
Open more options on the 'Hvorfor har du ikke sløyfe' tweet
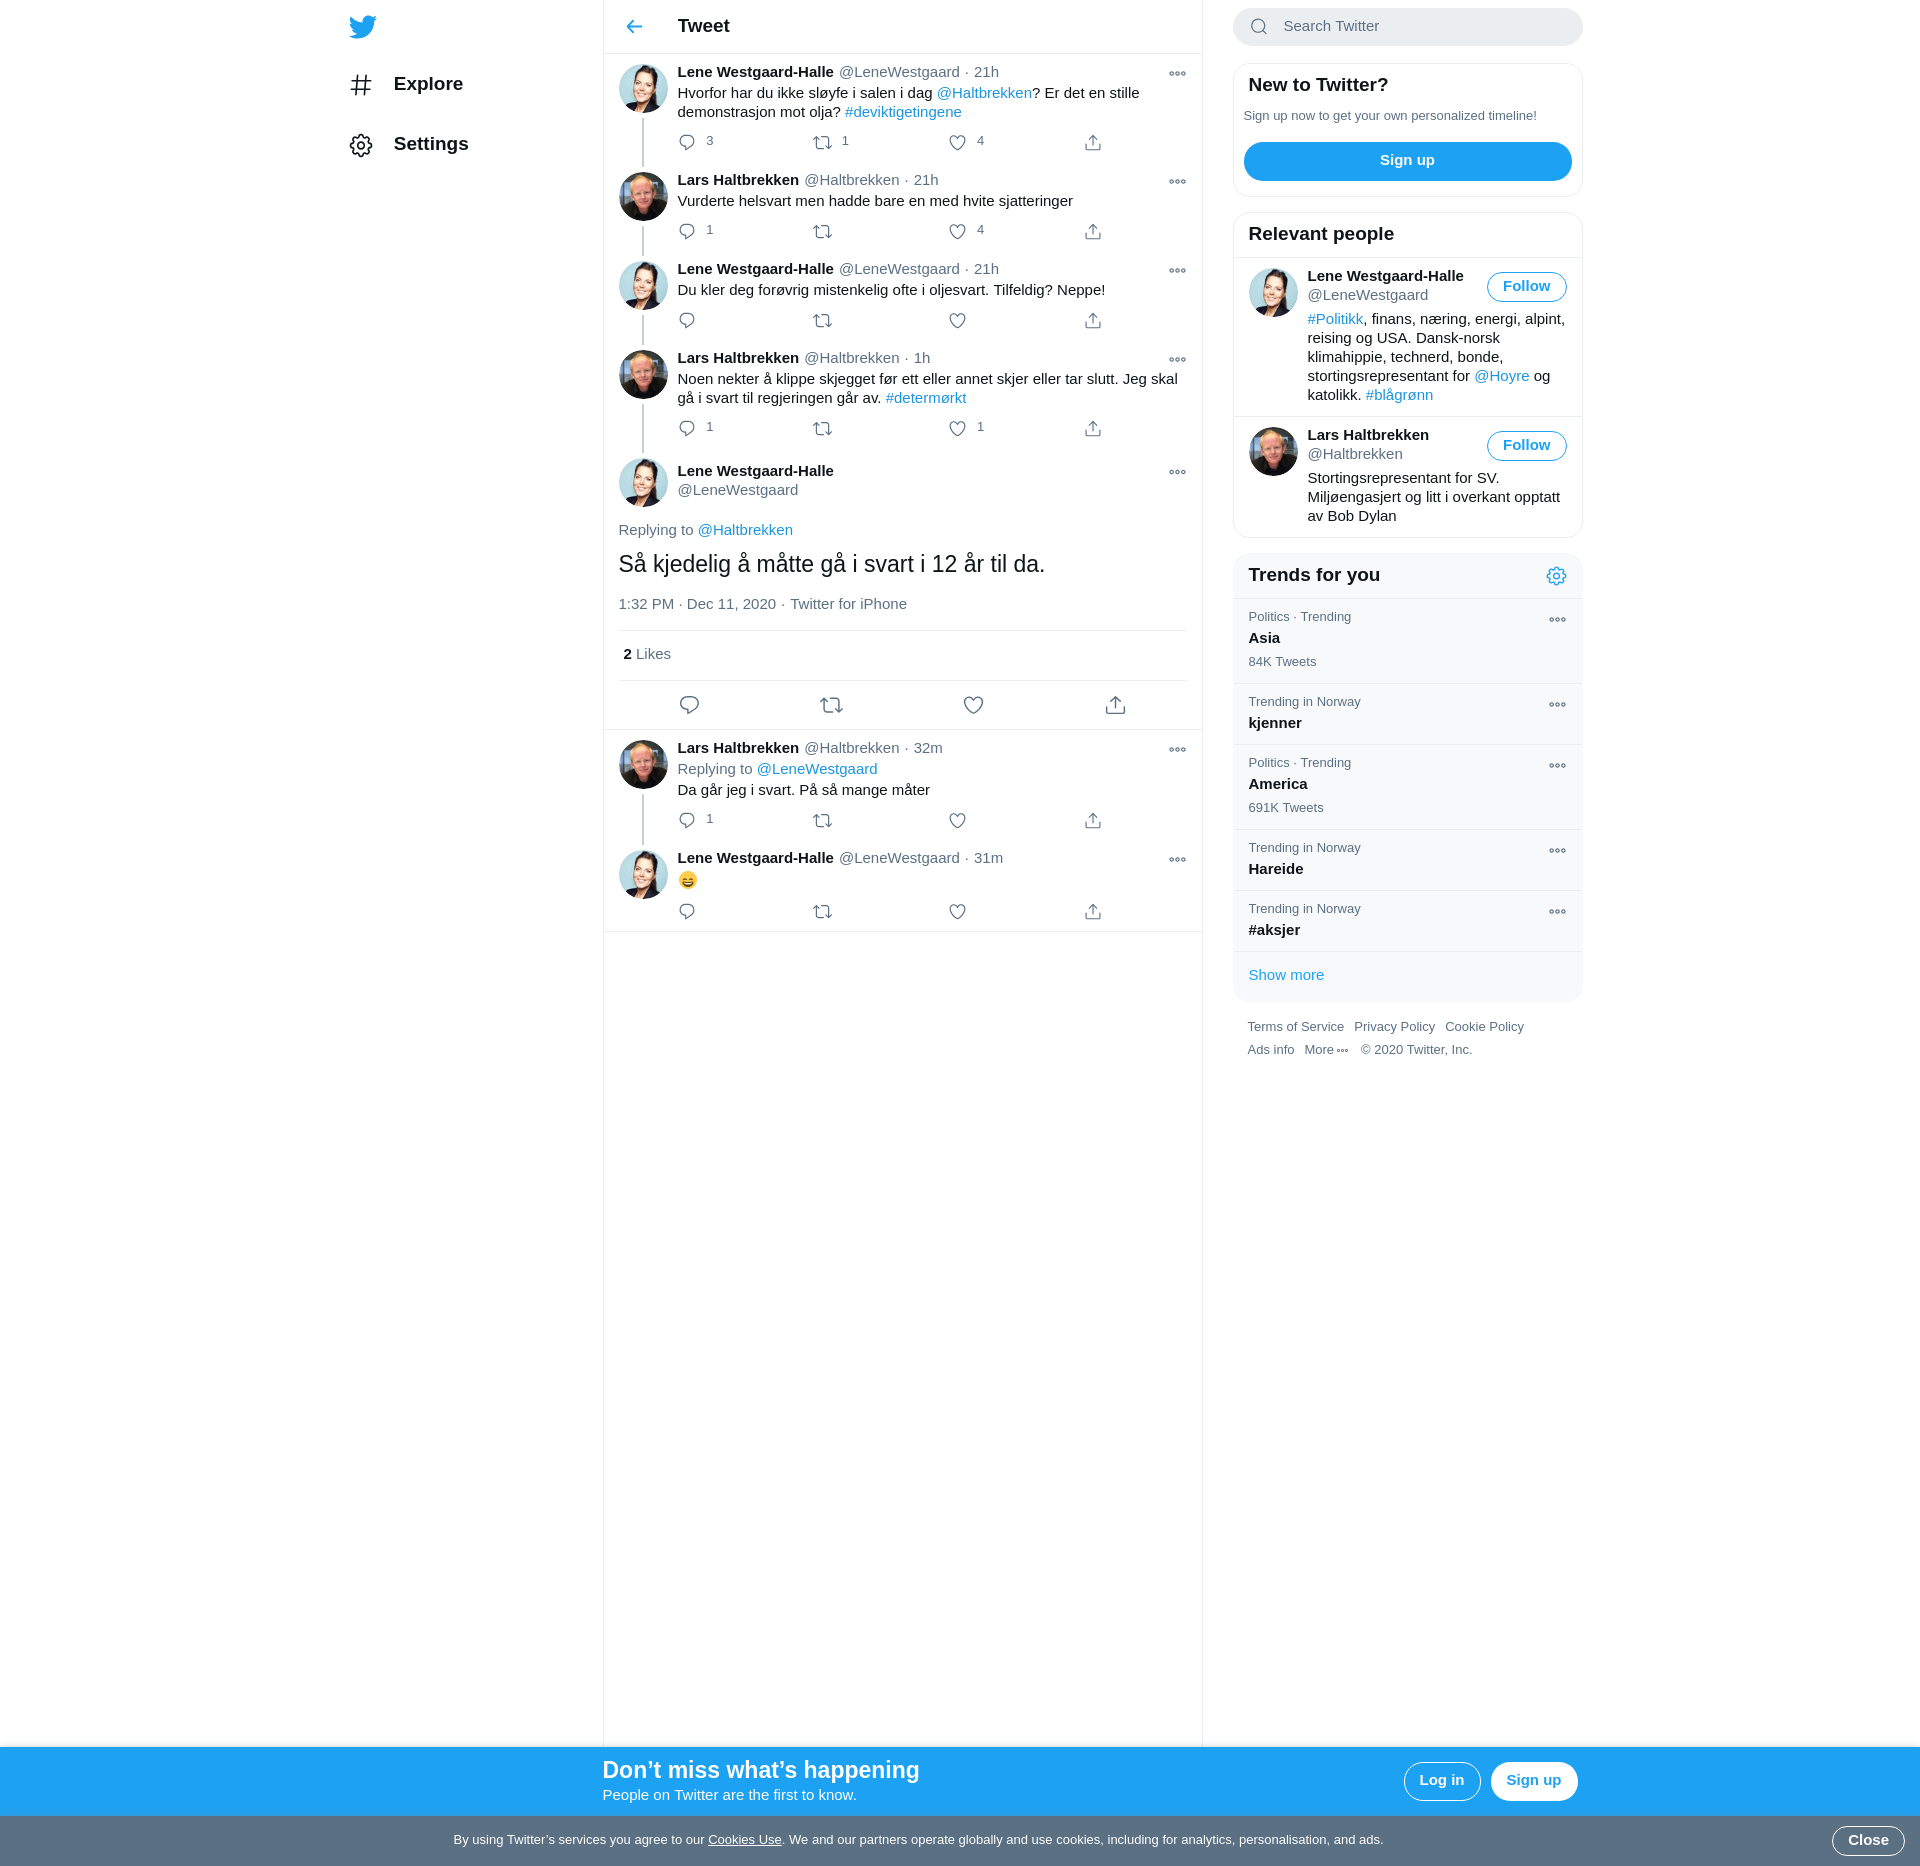tap(1177, 73)
